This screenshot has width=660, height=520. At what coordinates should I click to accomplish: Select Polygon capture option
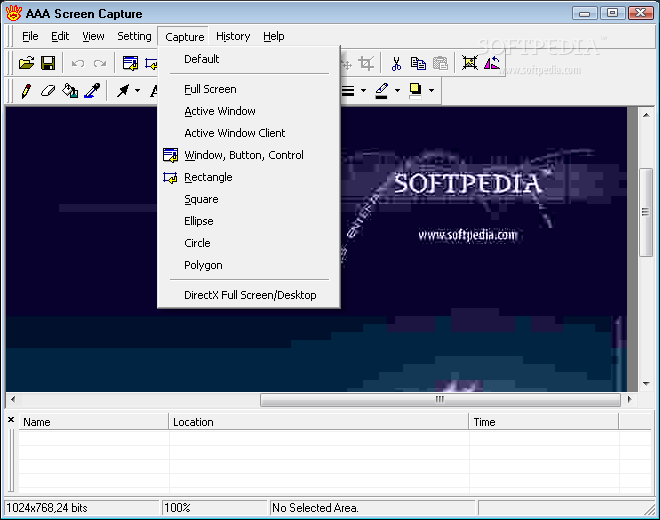249,265
